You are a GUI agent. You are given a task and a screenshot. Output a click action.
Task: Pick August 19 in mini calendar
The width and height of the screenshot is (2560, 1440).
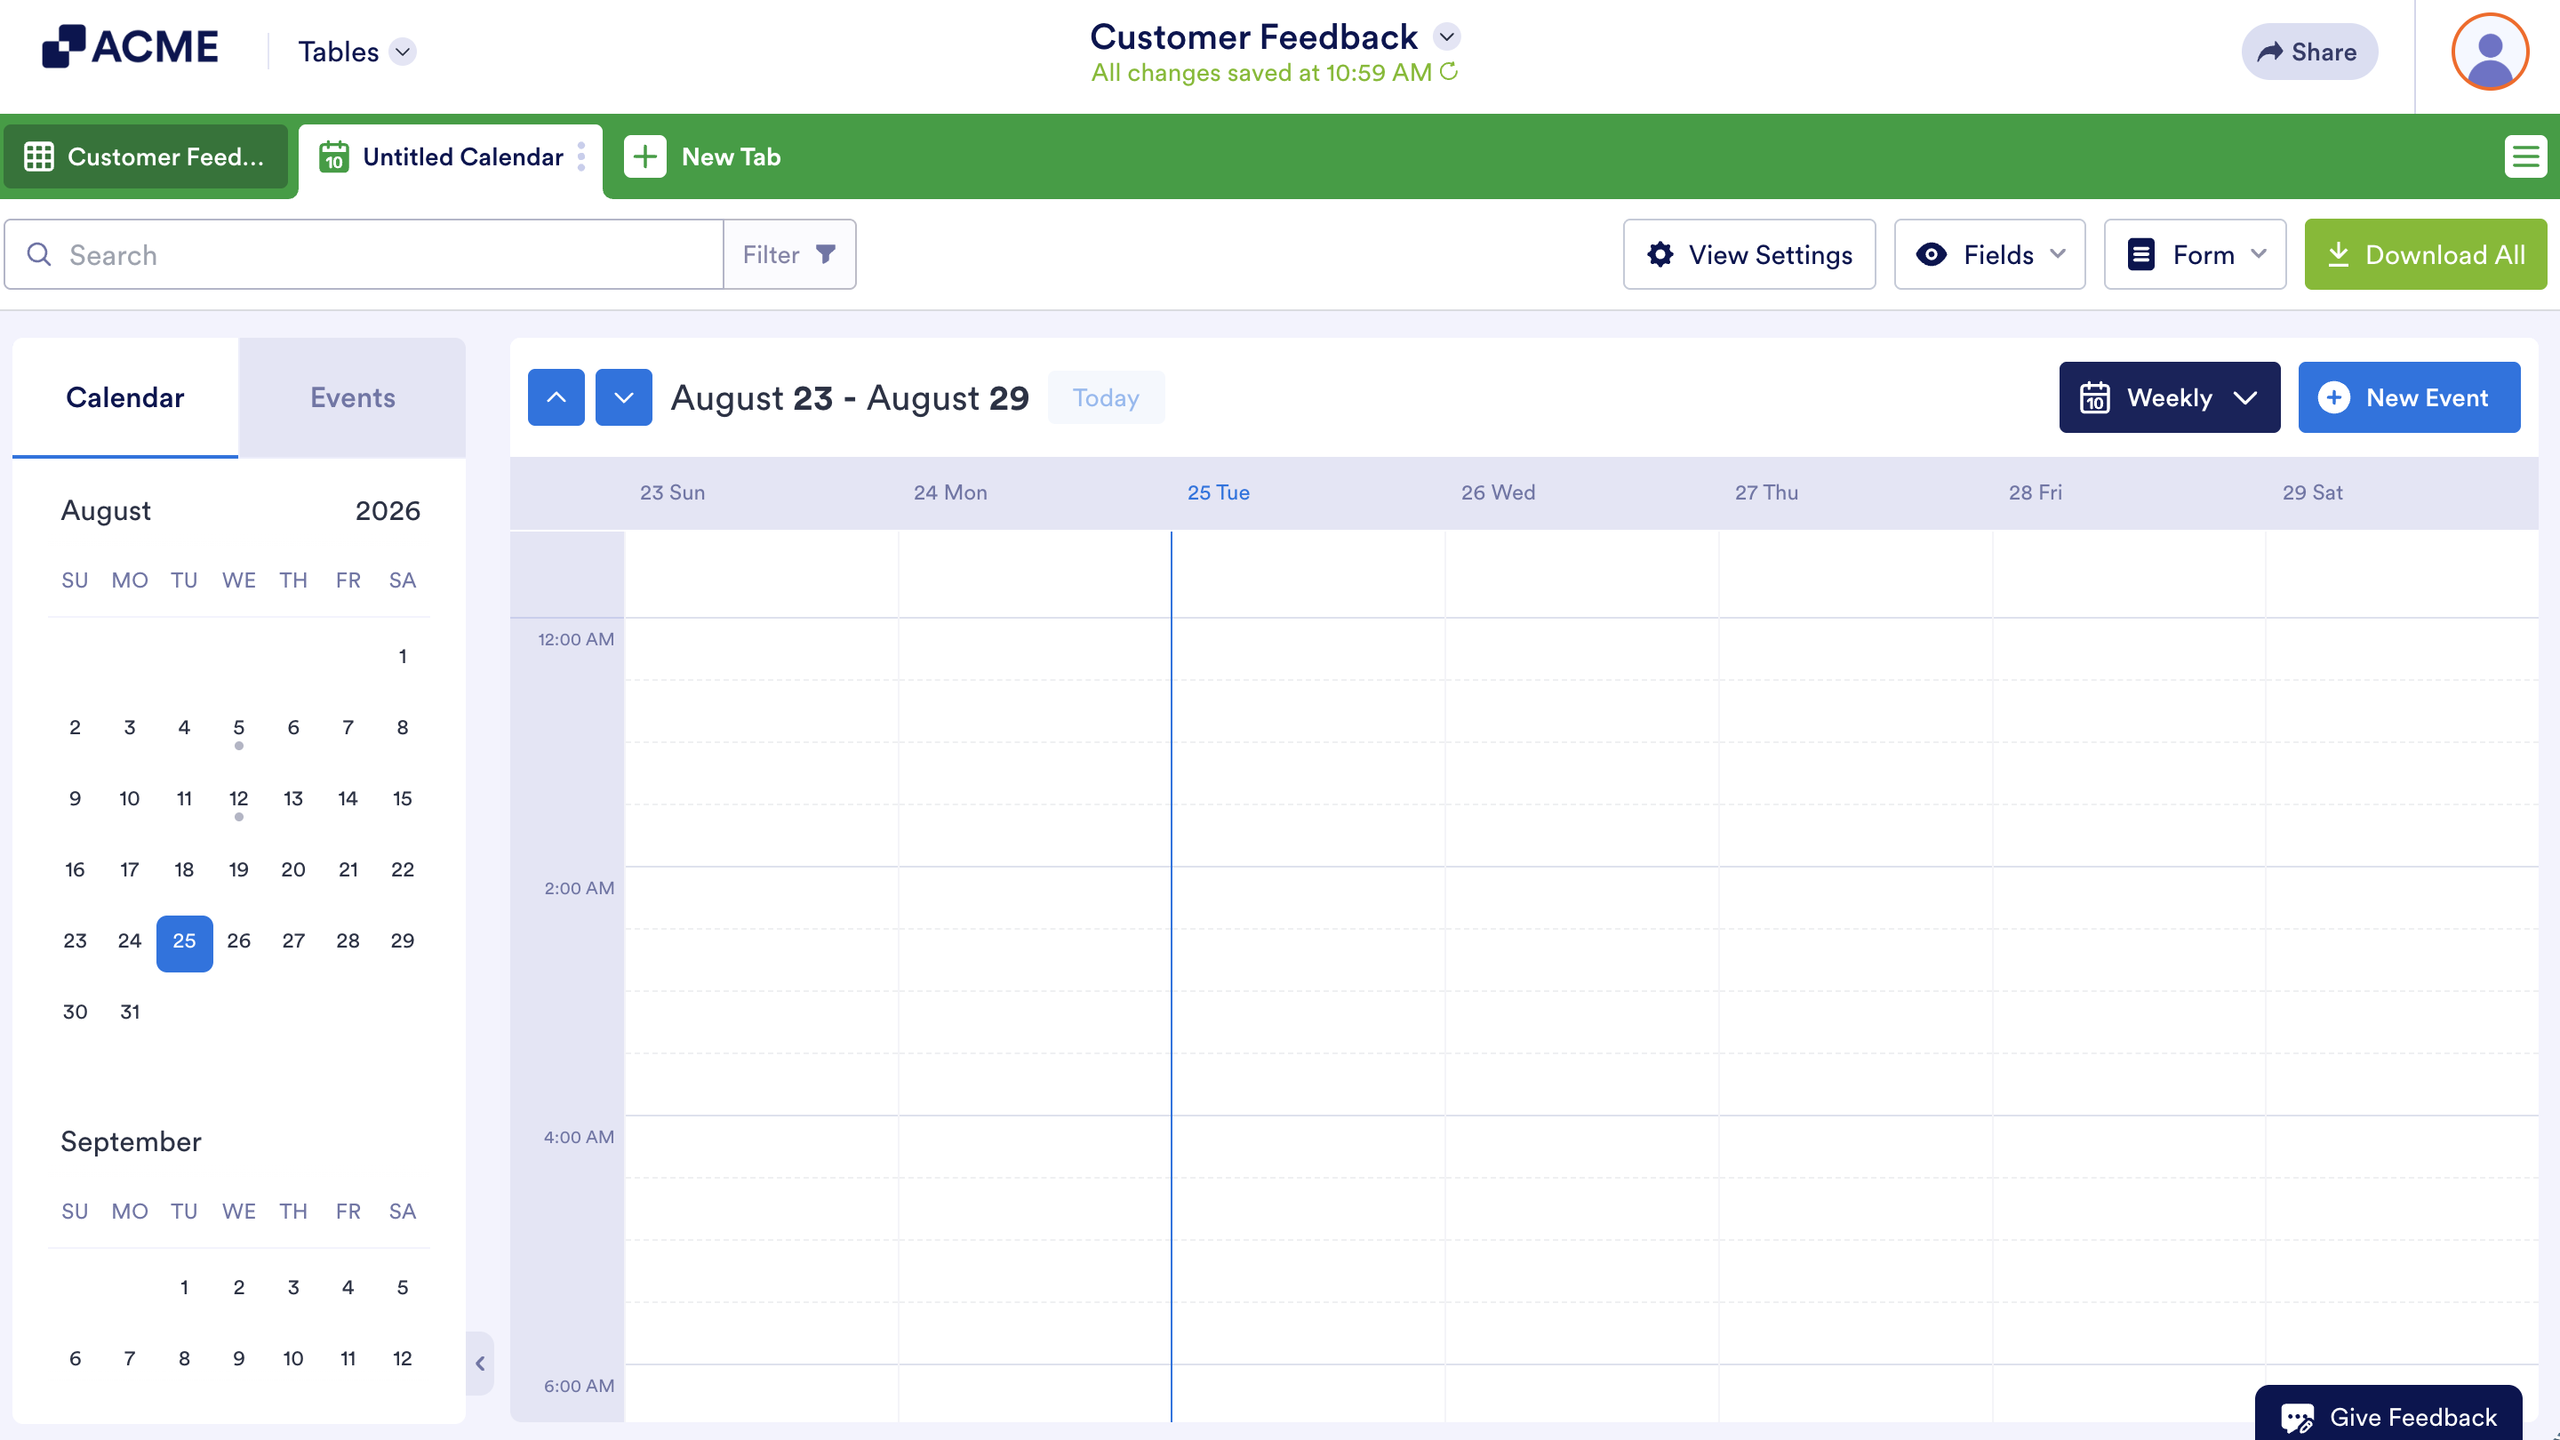coord(239,870)
